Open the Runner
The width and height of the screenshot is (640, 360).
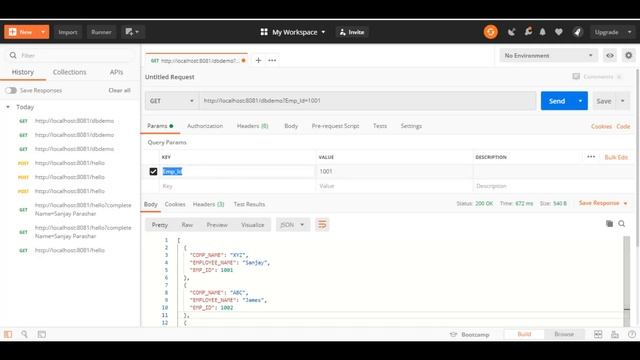pyautogui.click(x=101, y=32)
